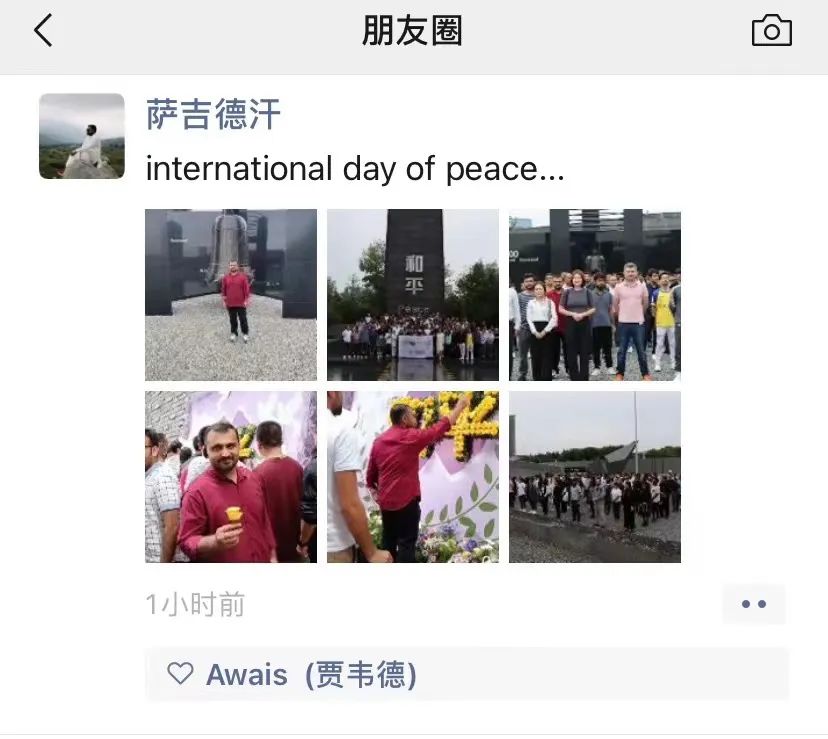828x739 pixels.
Task: Go back using the left arrow
Action: click(x=43, y=30)
